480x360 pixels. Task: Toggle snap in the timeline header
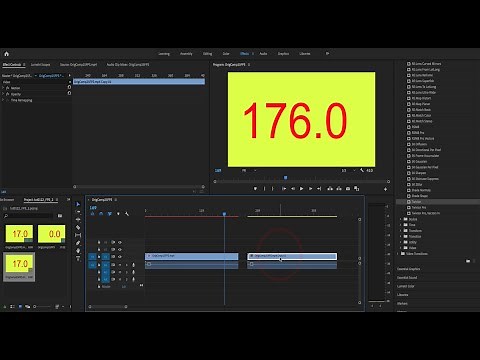click(101, 214)
